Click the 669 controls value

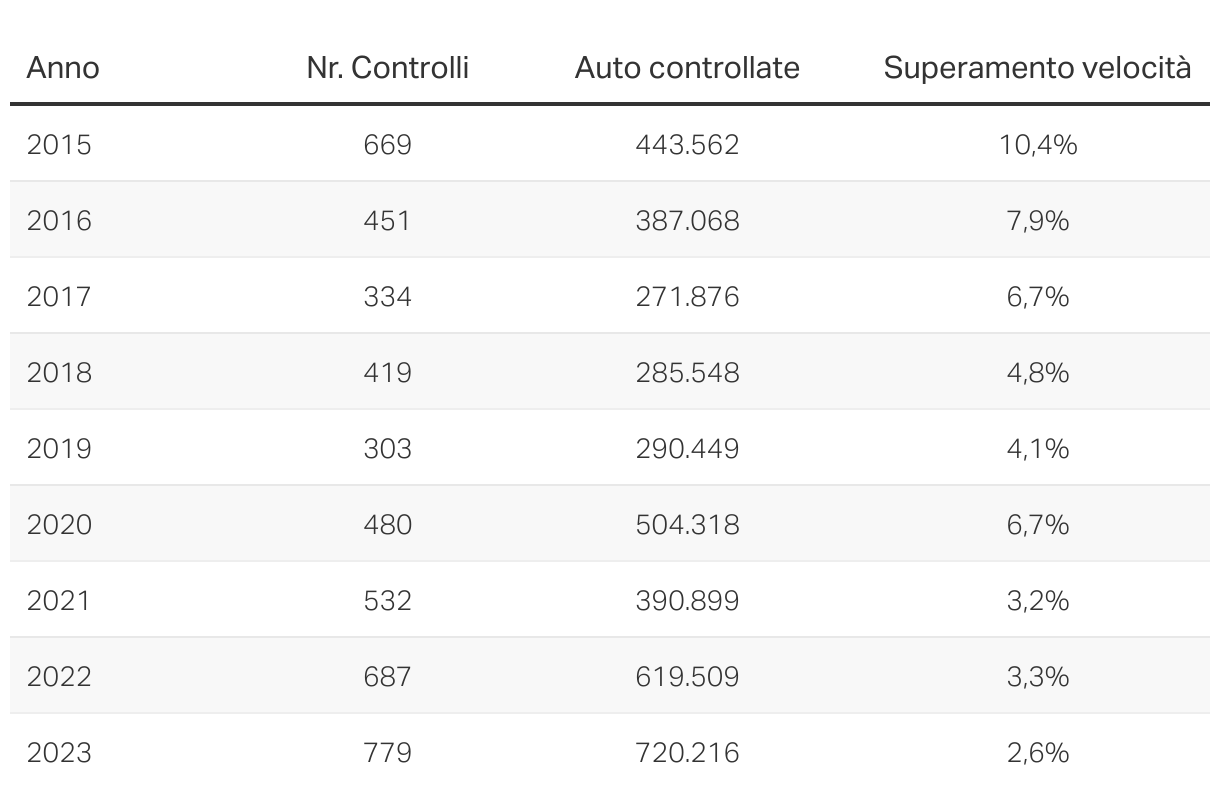(387, 145)
